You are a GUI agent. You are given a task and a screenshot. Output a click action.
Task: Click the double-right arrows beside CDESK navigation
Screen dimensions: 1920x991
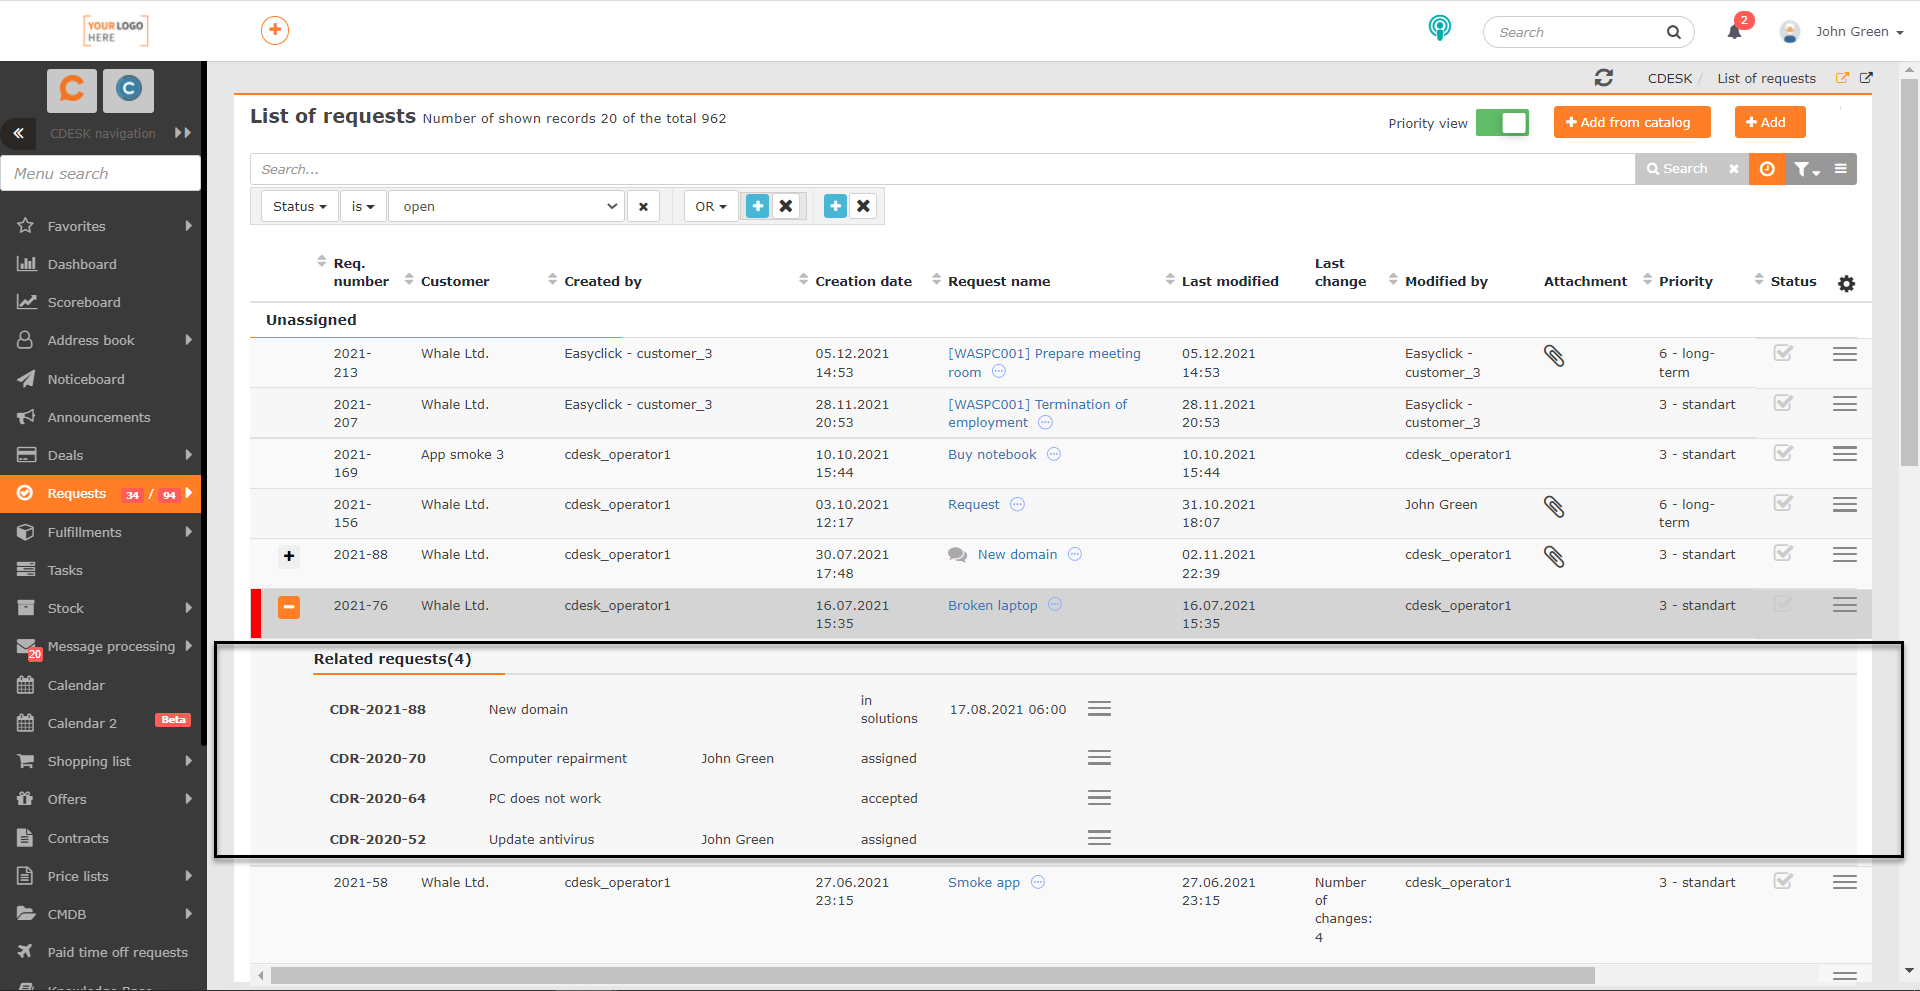pyautogui.click(x=182, y=133)
